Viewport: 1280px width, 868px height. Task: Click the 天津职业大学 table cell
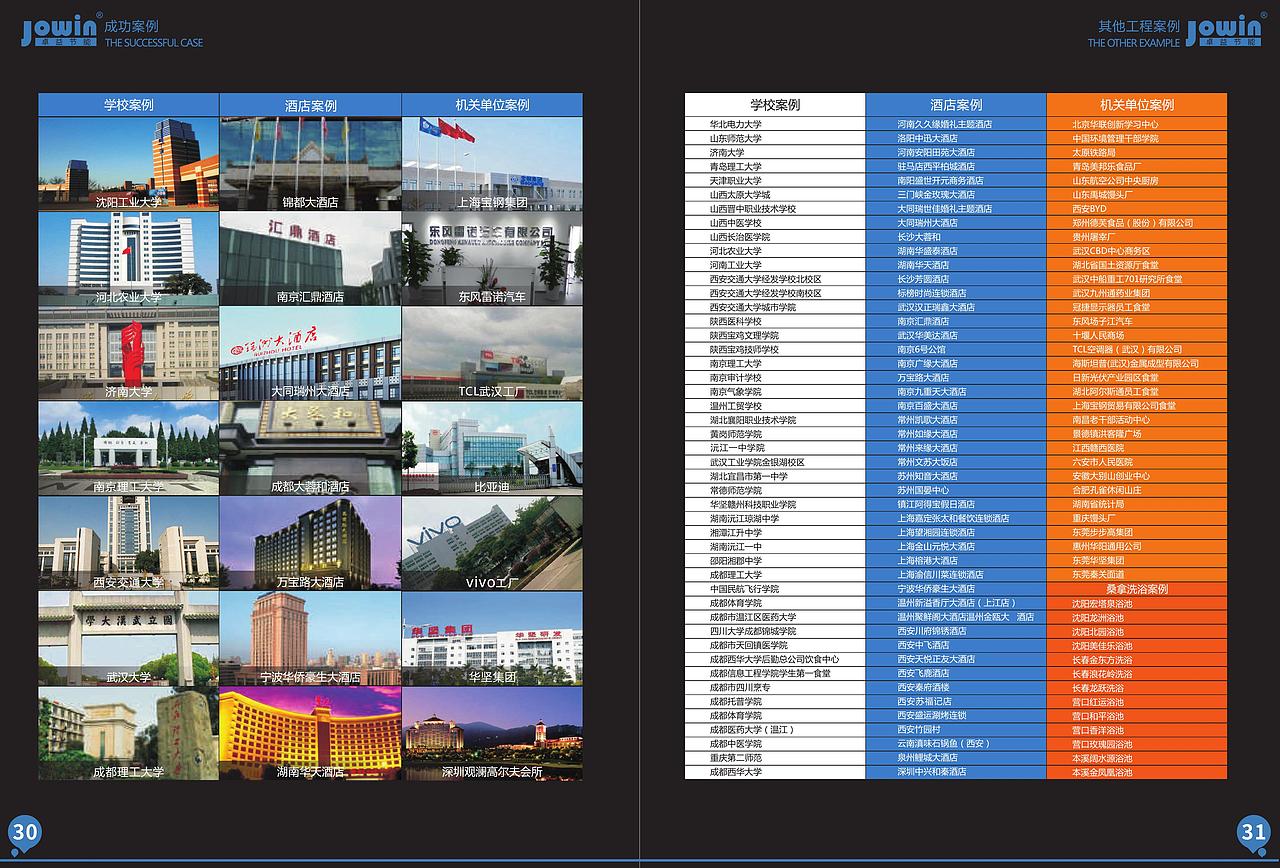coord(775,180)
